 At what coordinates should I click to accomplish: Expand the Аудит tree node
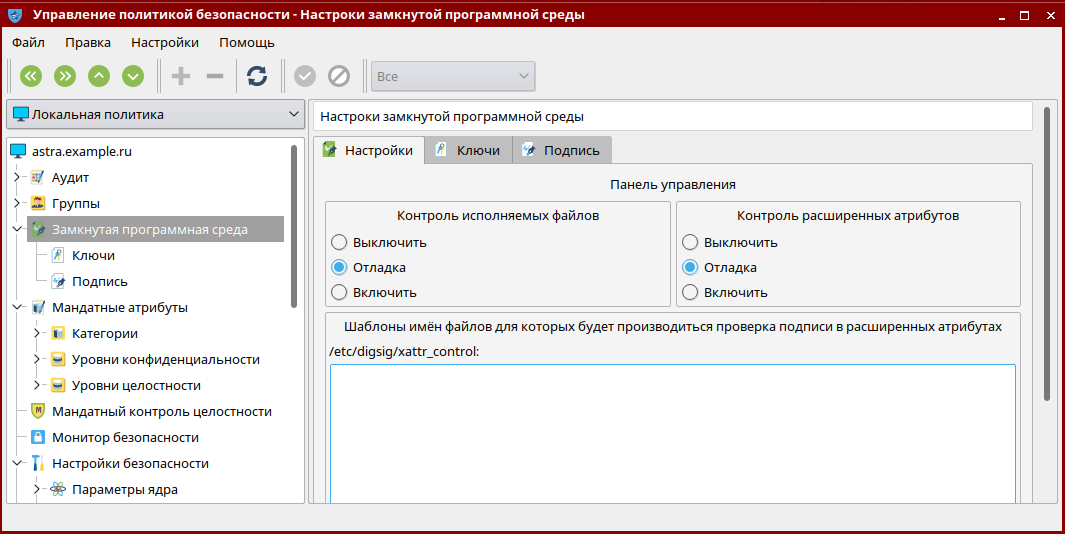18,177
